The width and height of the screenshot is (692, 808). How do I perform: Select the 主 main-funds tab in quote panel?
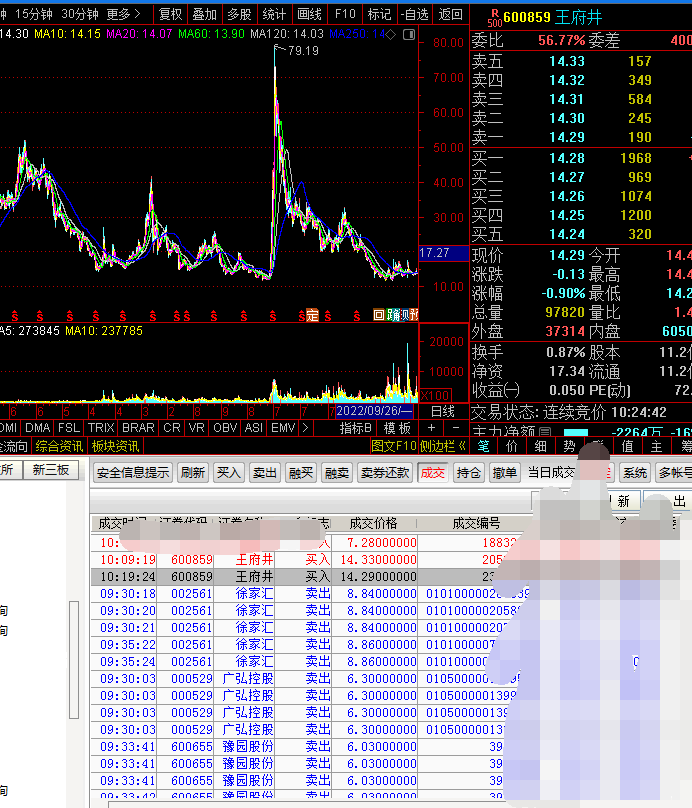656,446
